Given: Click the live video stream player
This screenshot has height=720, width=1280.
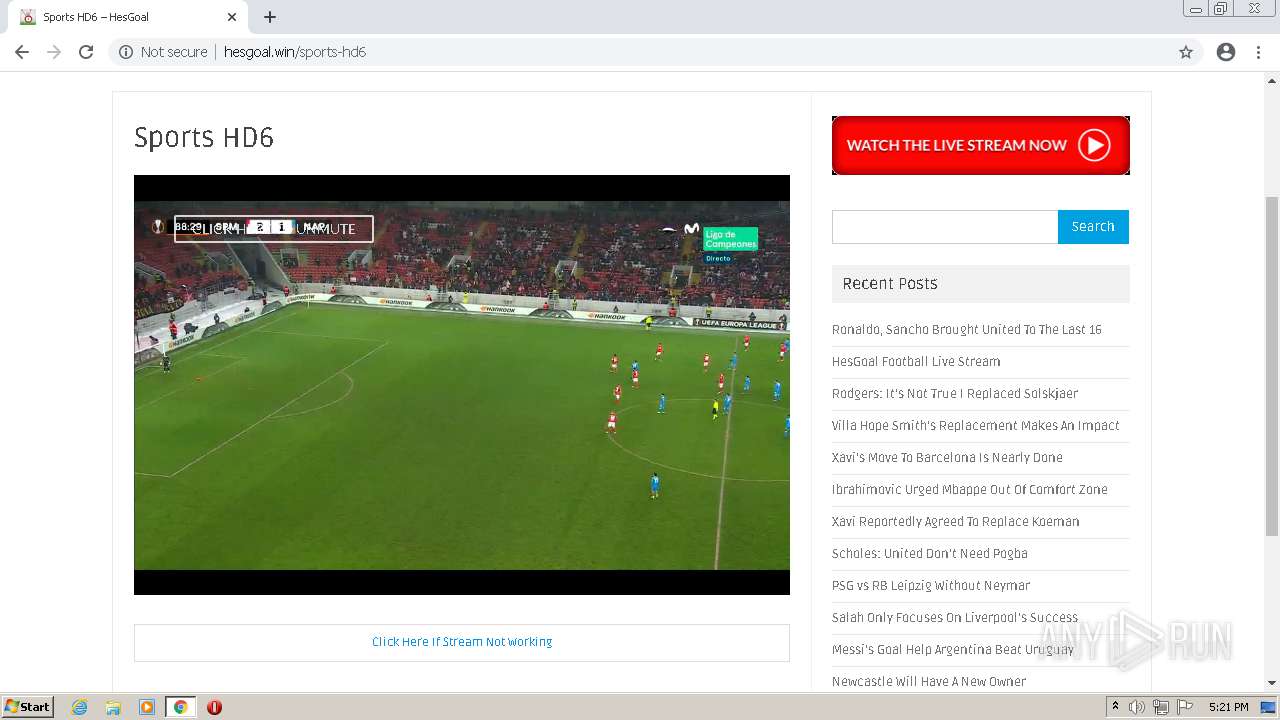Looking at the screenshot, I should pyautogui.click(x=462, y=385).
